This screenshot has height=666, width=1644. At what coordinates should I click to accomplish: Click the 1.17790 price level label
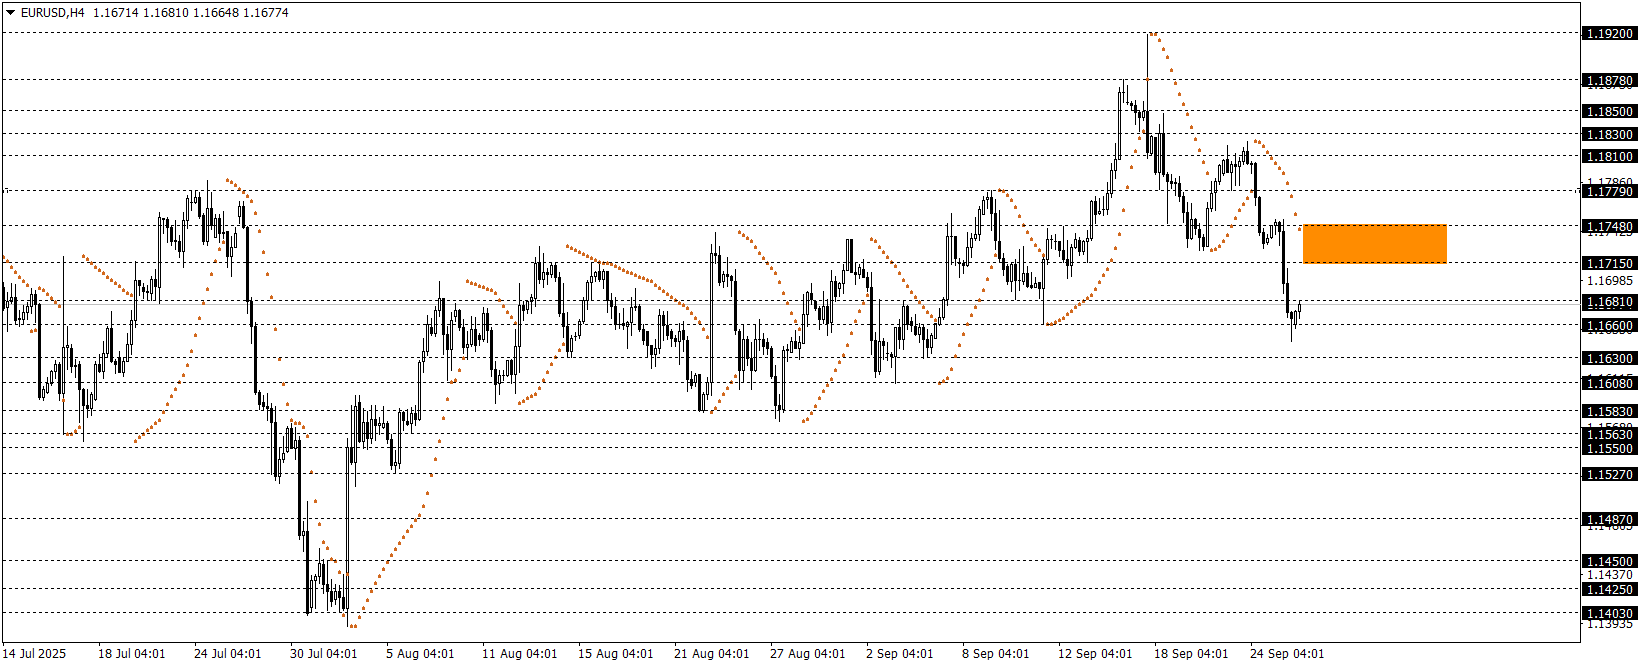pyautogui.click(x=1610, y=192)
